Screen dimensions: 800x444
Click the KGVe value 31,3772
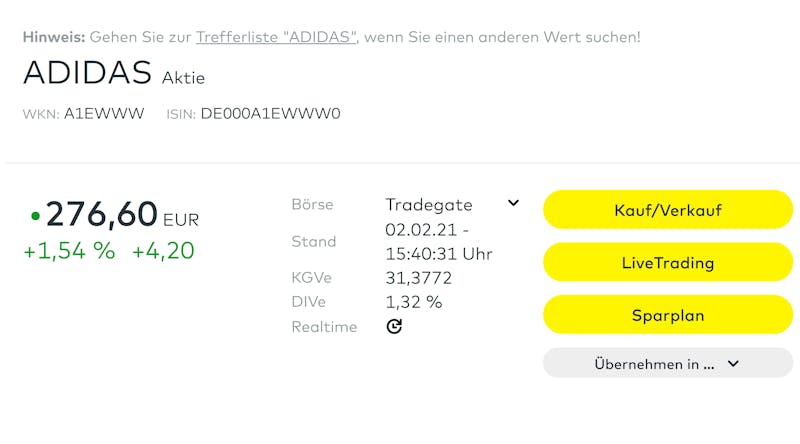coord(419,278)
